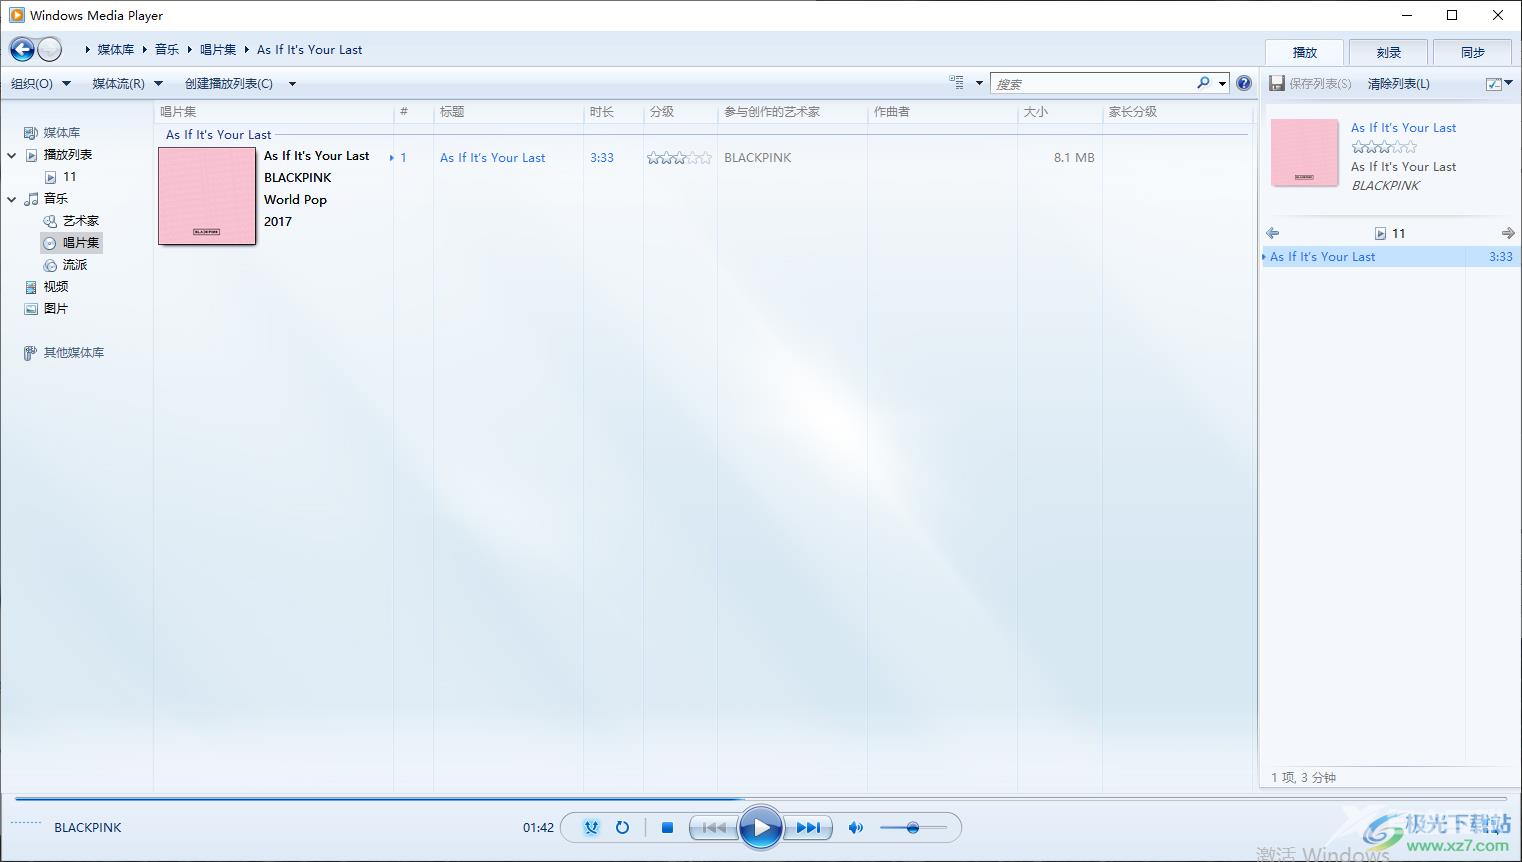Toggle repeat mode

(x=622, y=827)
